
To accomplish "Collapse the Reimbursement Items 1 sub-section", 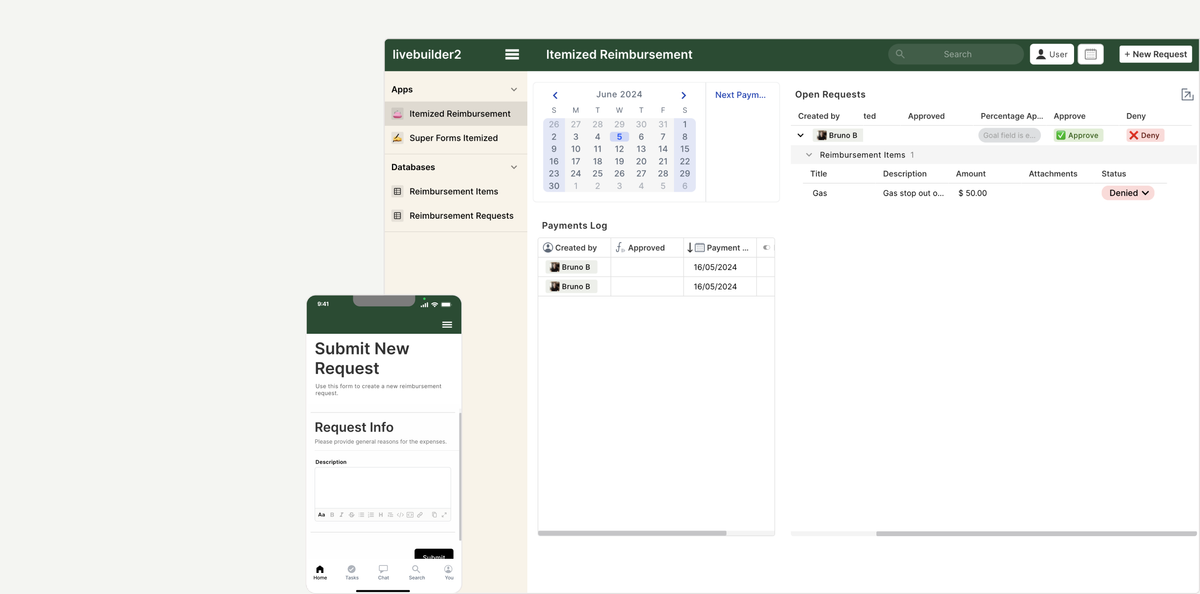I will click(809, 154).
